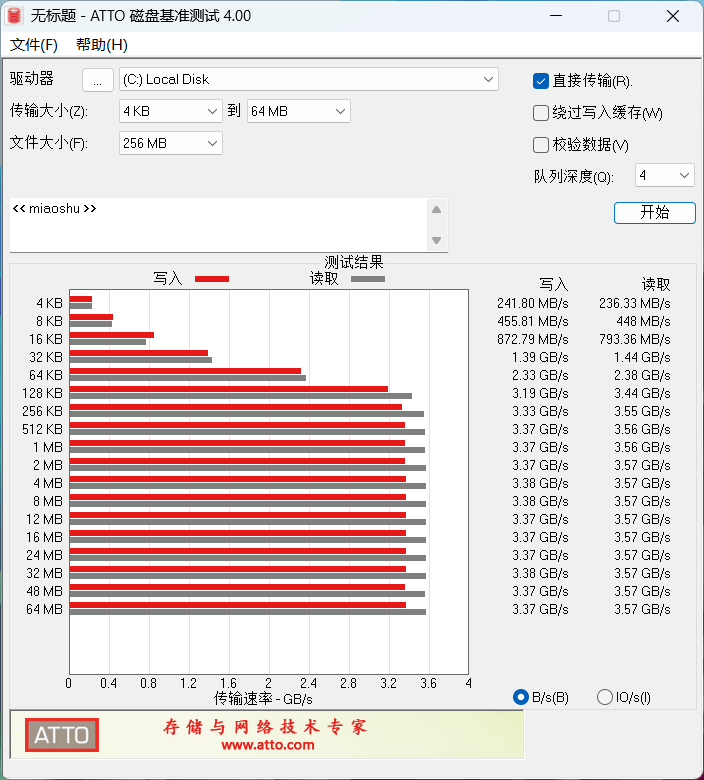704x780 pixels.
Task: Click the red 写入 legend swatch
Action: [212, 279]
